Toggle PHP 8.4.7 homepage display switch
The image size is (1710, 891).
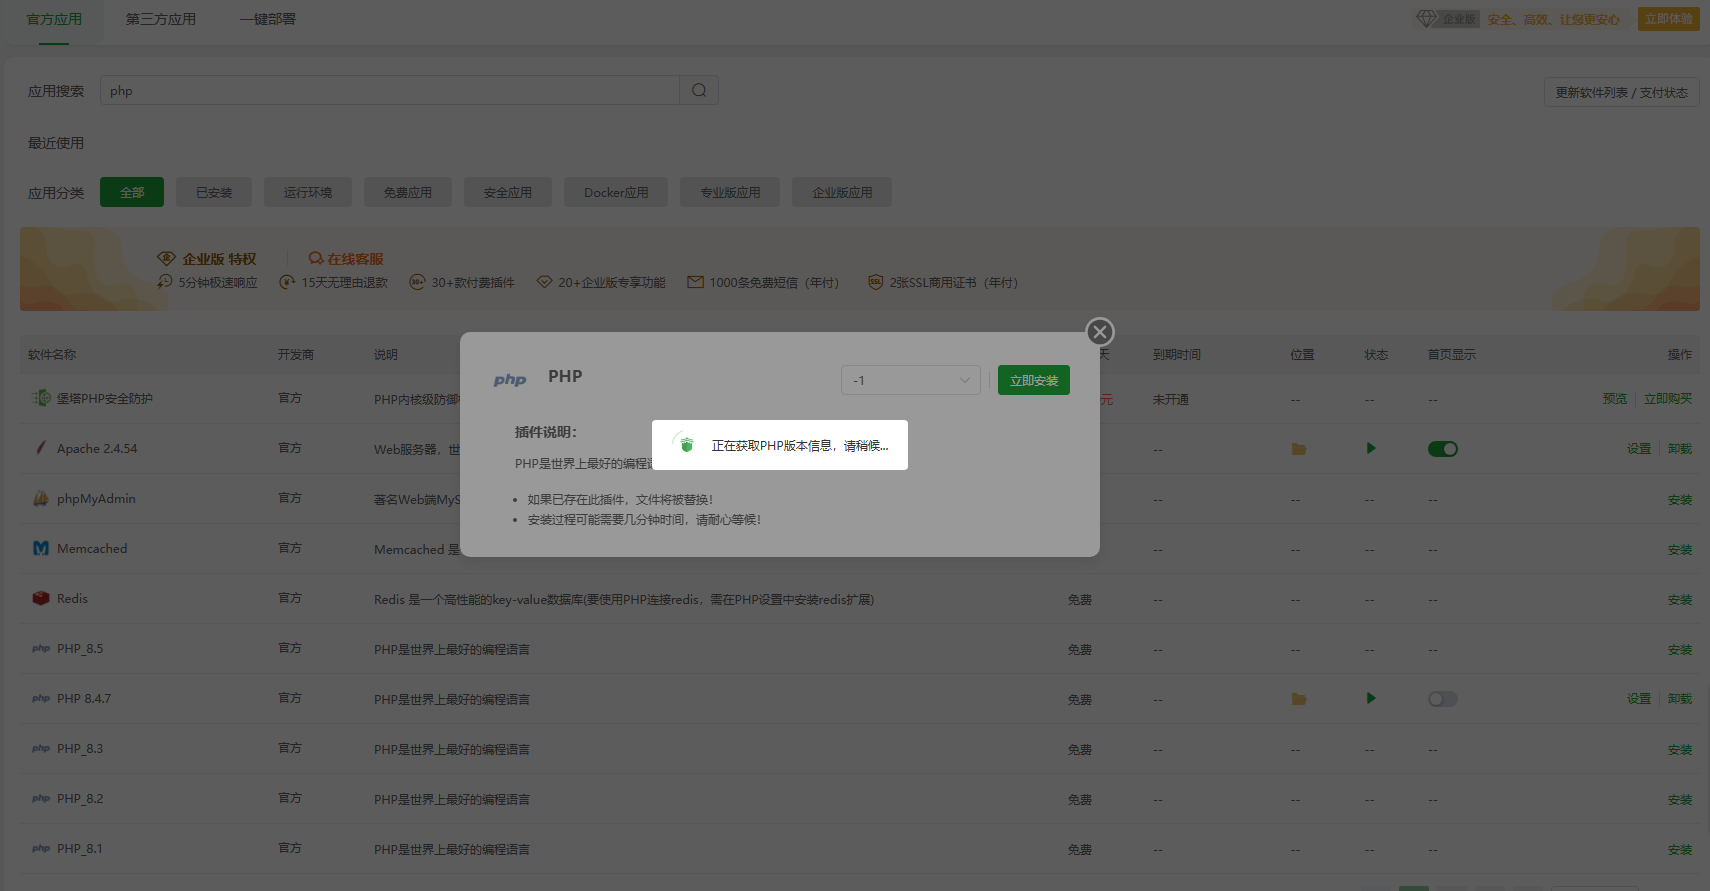1443,699
